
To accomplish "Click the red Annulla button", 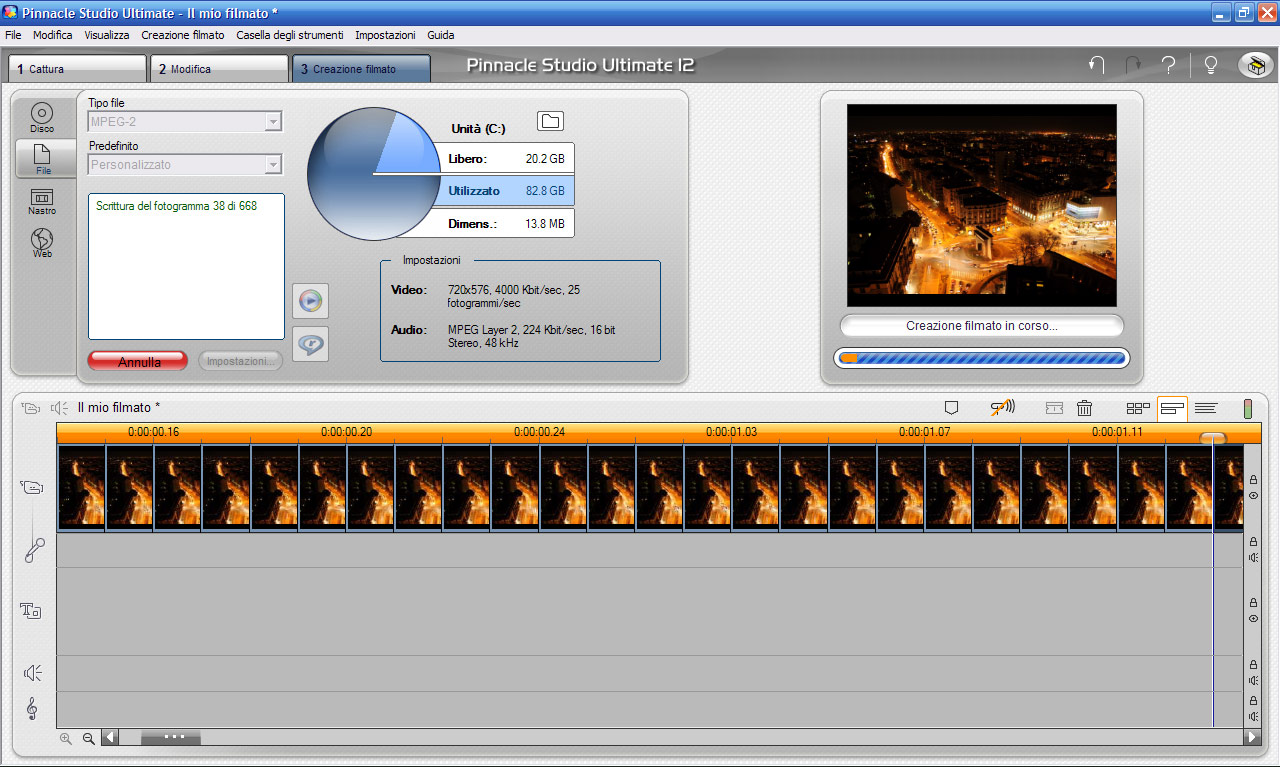I will 138,361.
